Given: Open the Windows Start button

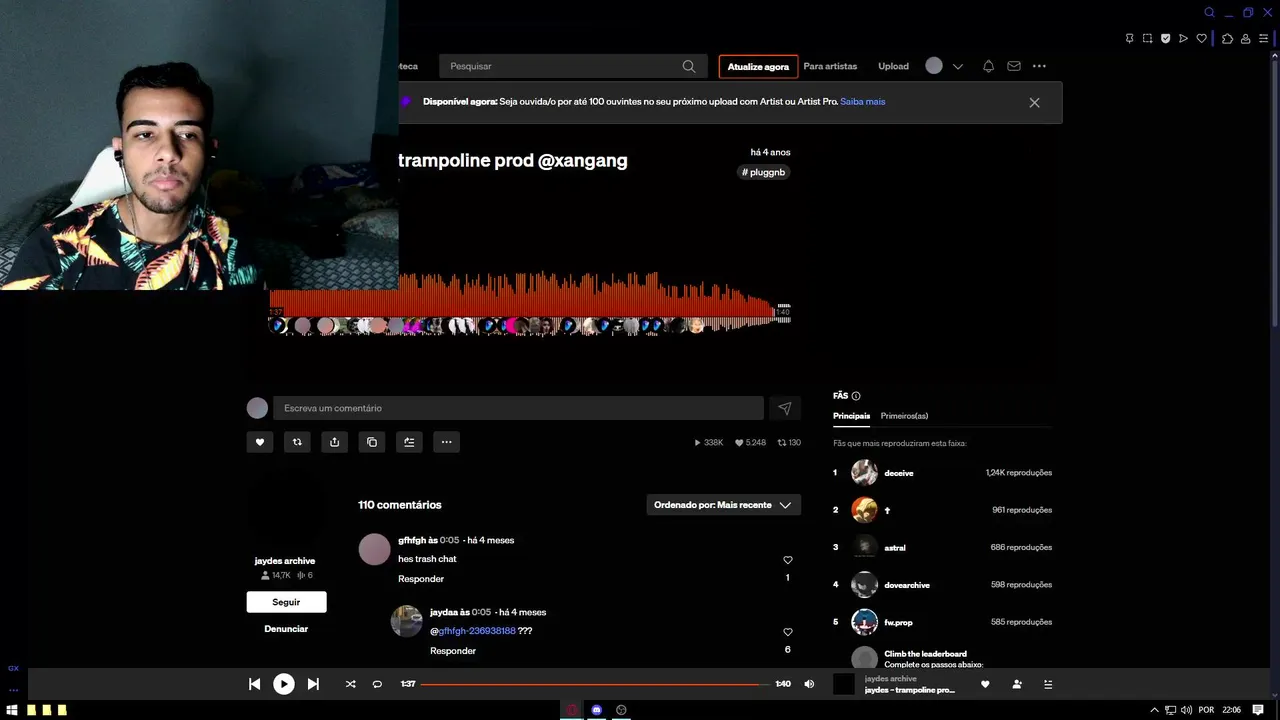Looking at the screenshot, I should (13, 710).
